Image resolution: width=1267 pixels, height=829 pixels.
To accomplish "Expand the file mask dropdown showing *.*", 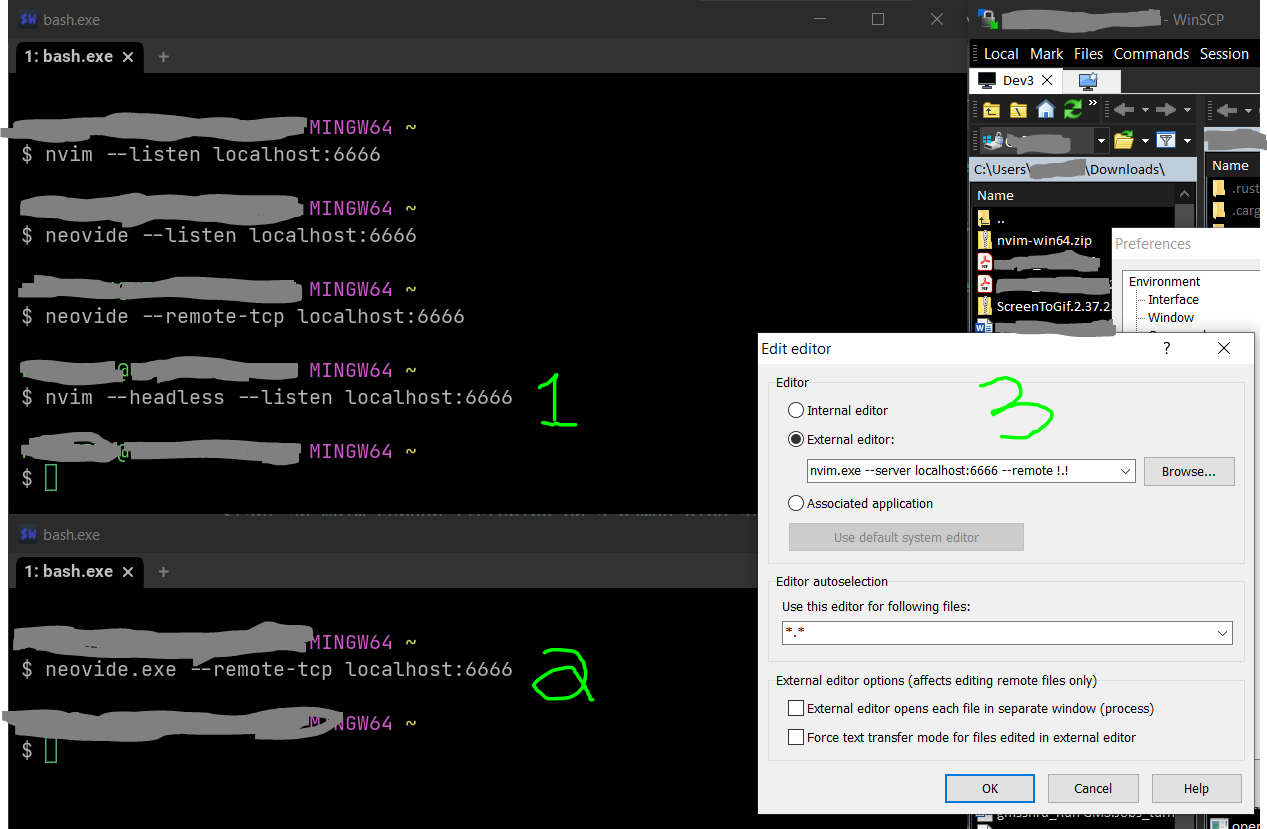I will tap(1222, 633).
